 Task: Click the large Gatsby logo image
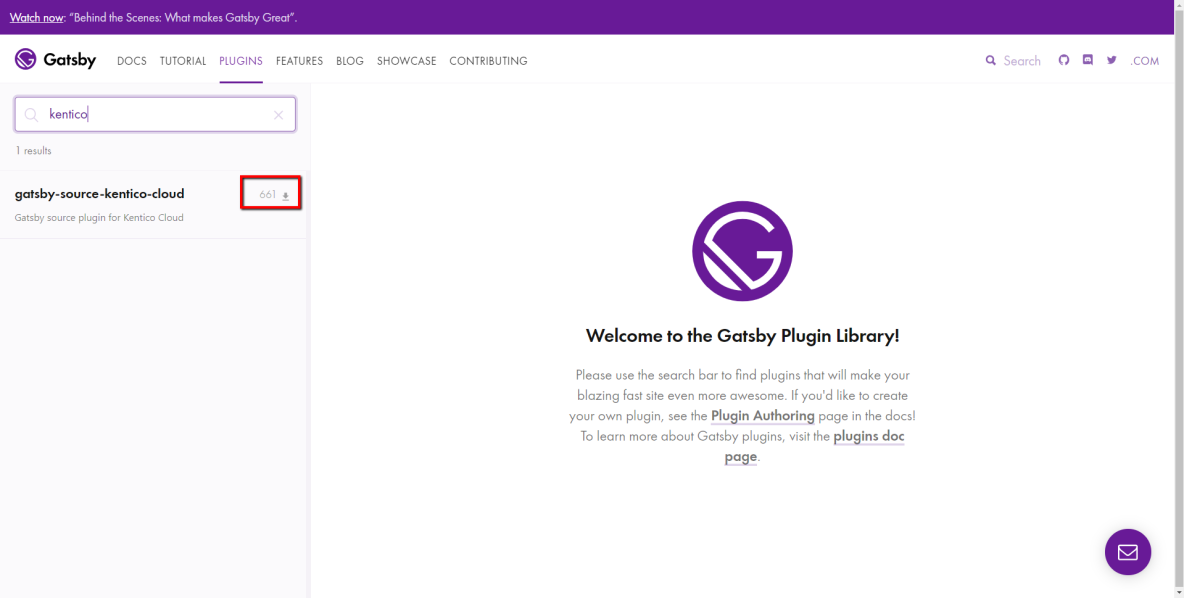(742, 251)
